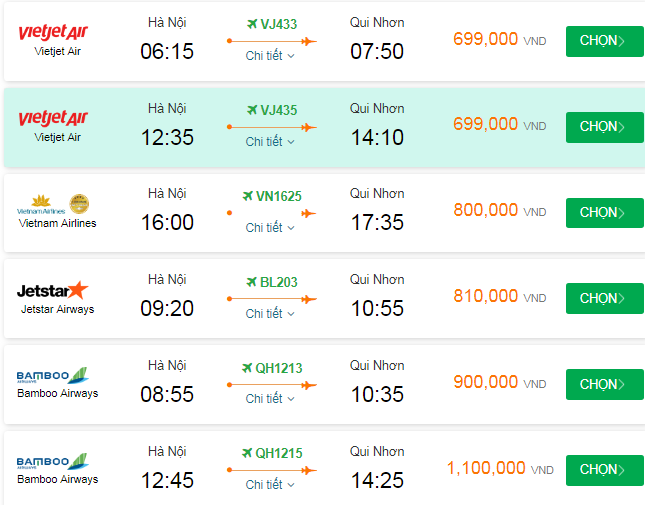This screenshot has height=505, width=645.
Task: Open Chi tiết for Jetstar flight BL203
Action: tap(270, 313)
